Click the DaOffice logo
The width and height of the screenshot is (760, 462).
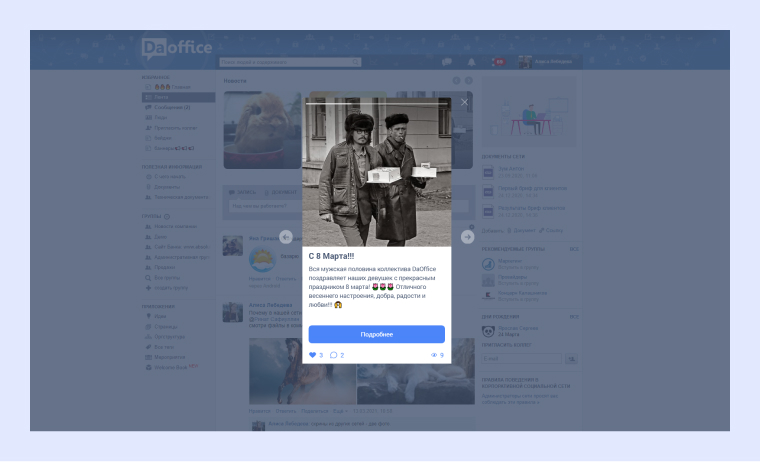(177, 48)
